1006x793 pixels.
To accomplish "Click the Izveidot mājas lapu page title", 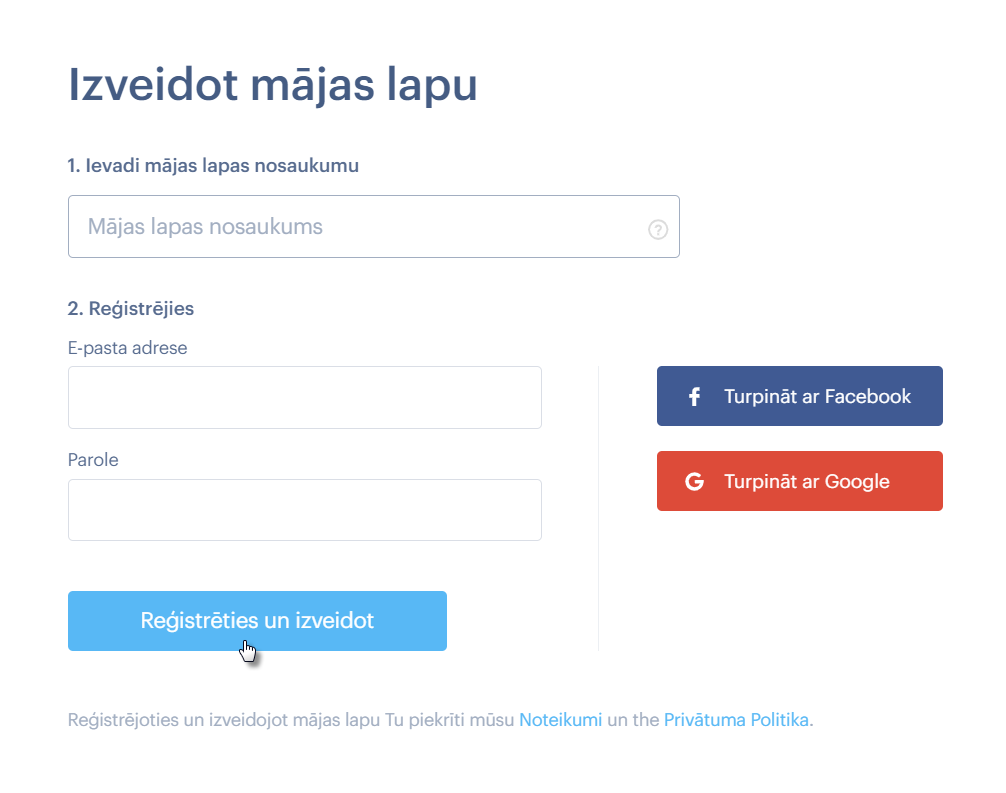I will click(x=273, y=85).
